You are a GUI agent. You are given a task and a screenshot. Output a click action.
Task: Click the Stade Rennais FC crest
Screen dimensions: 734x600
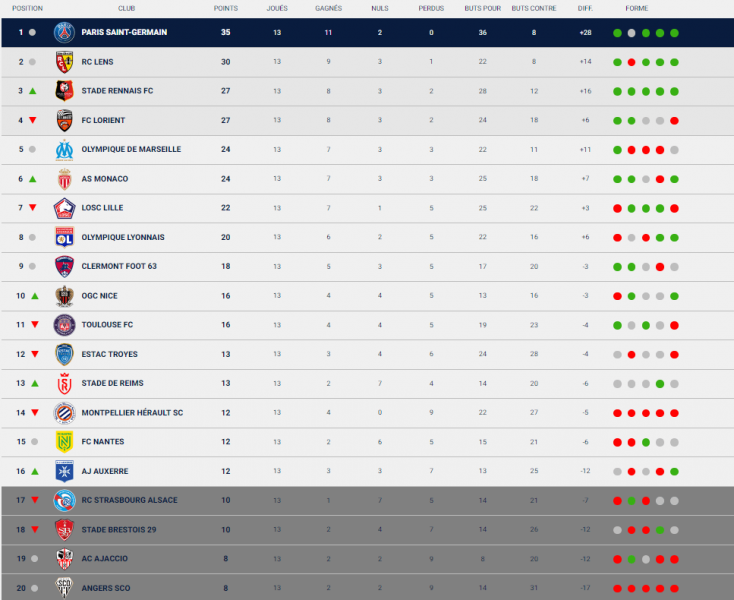tap(64, 91)
